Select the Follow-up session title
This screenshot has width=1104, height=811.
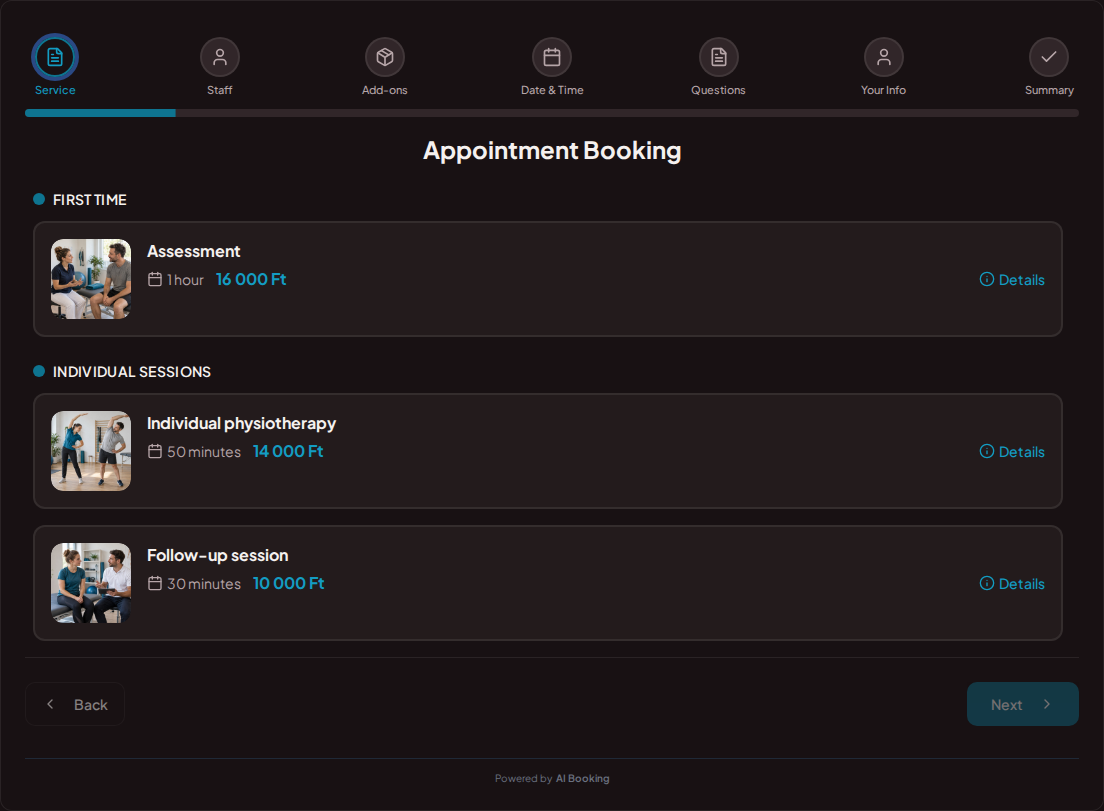click(218, 555)
